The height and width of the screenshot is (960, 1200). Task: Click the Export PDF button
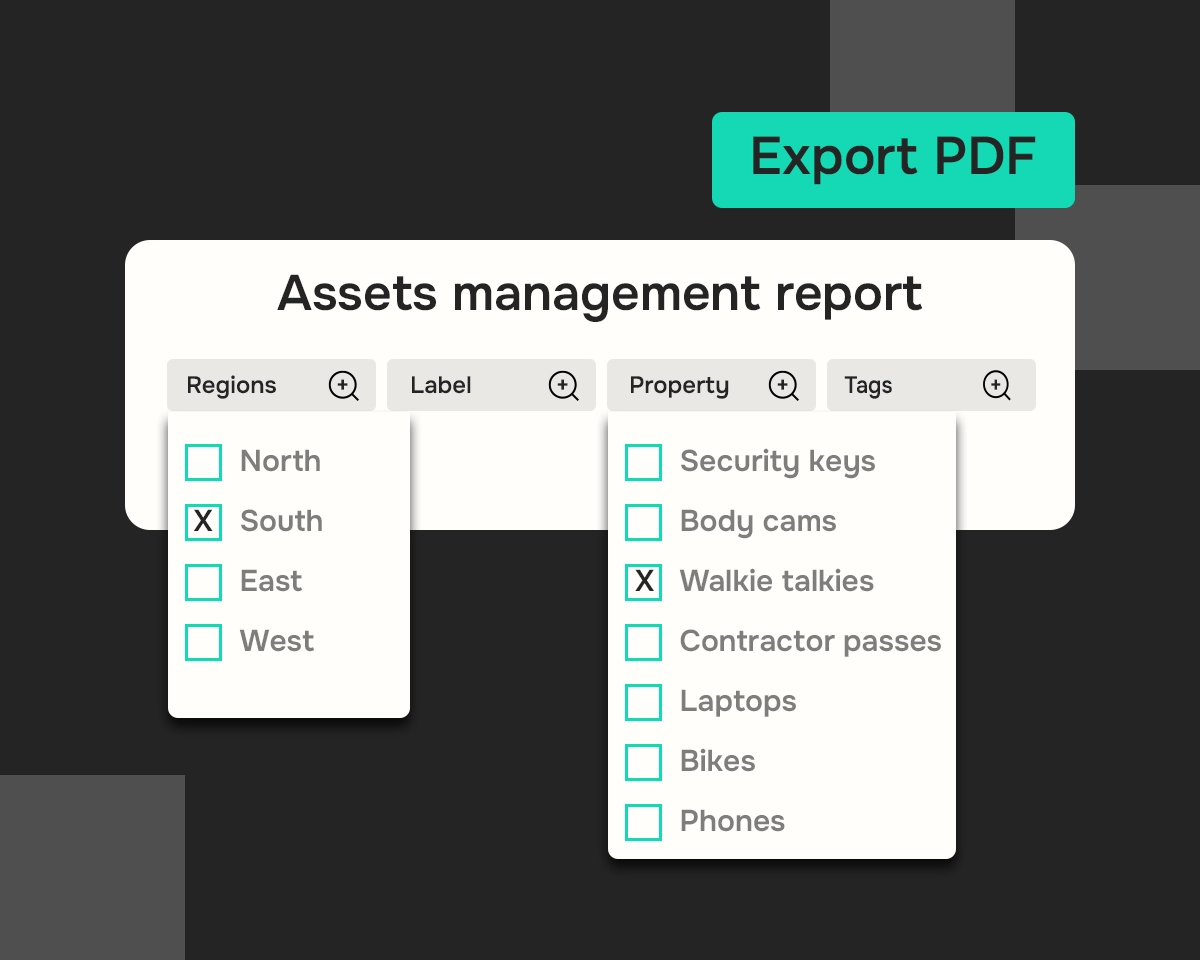[893, 159]
